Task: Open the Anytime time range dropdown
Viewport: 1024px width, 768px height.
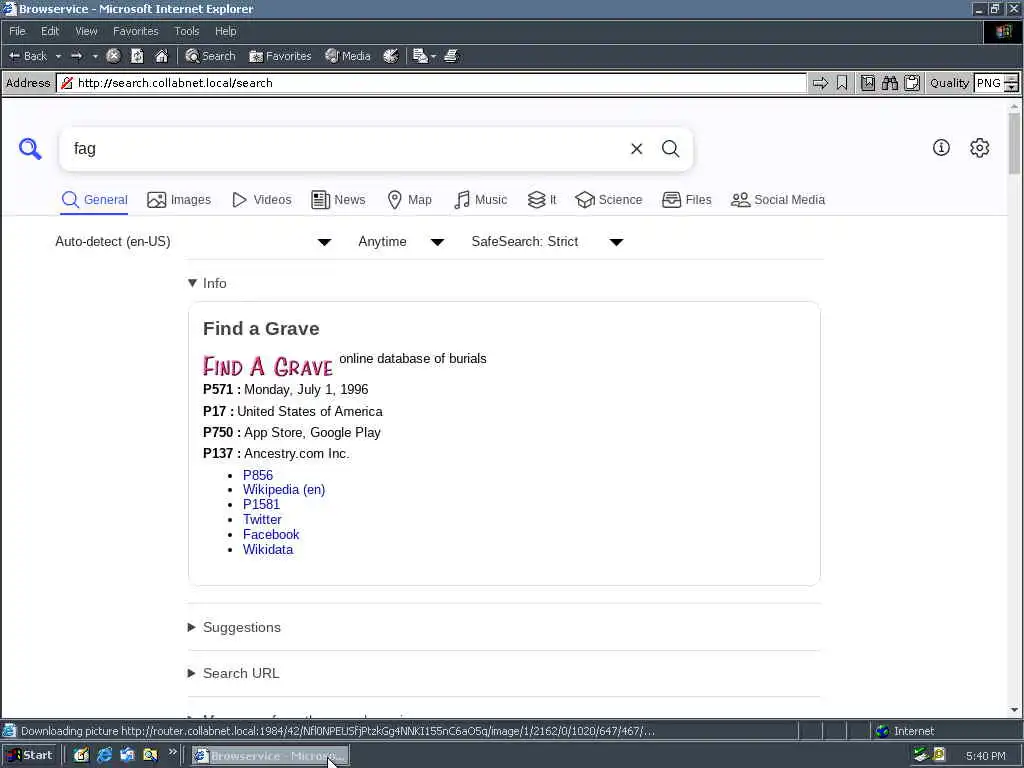Action: point(401,242)
